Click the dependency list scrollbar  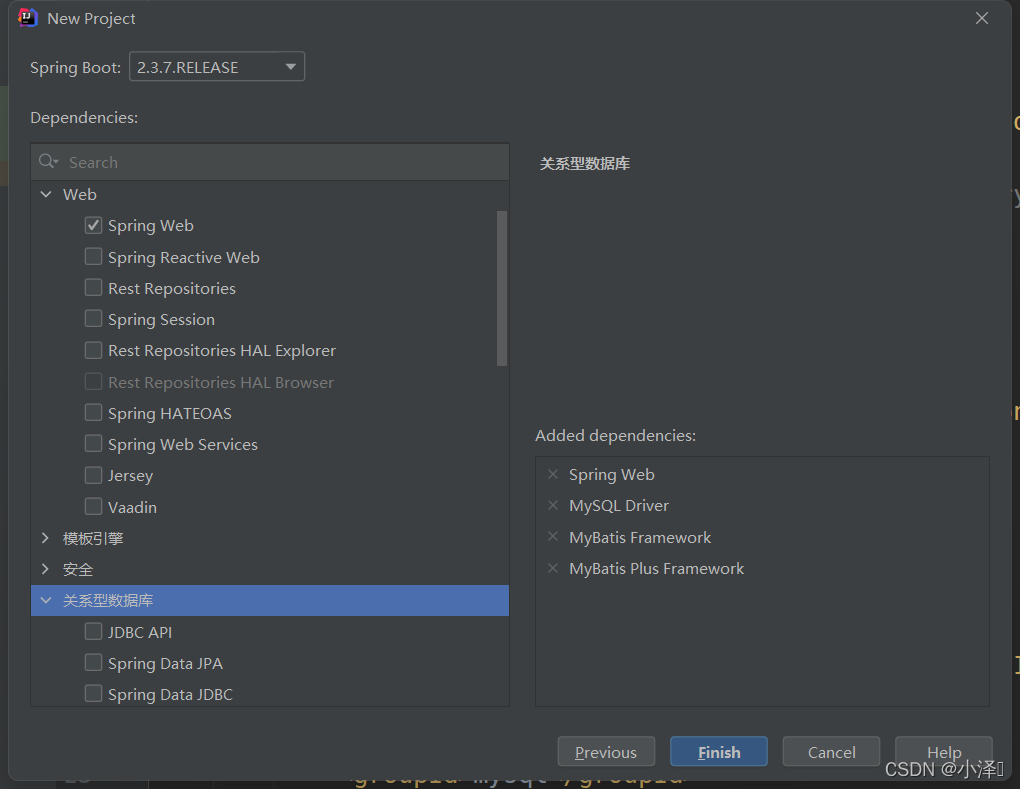502,288
